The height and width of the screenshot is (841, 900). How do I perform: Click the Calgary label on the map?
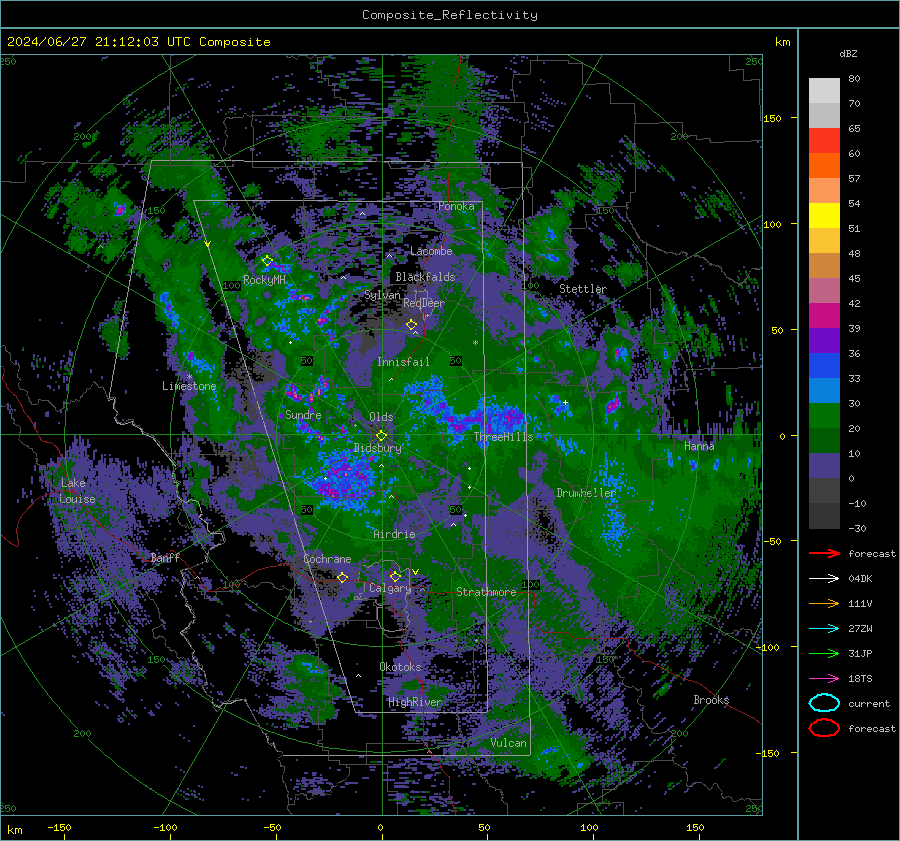click(390, 588)
